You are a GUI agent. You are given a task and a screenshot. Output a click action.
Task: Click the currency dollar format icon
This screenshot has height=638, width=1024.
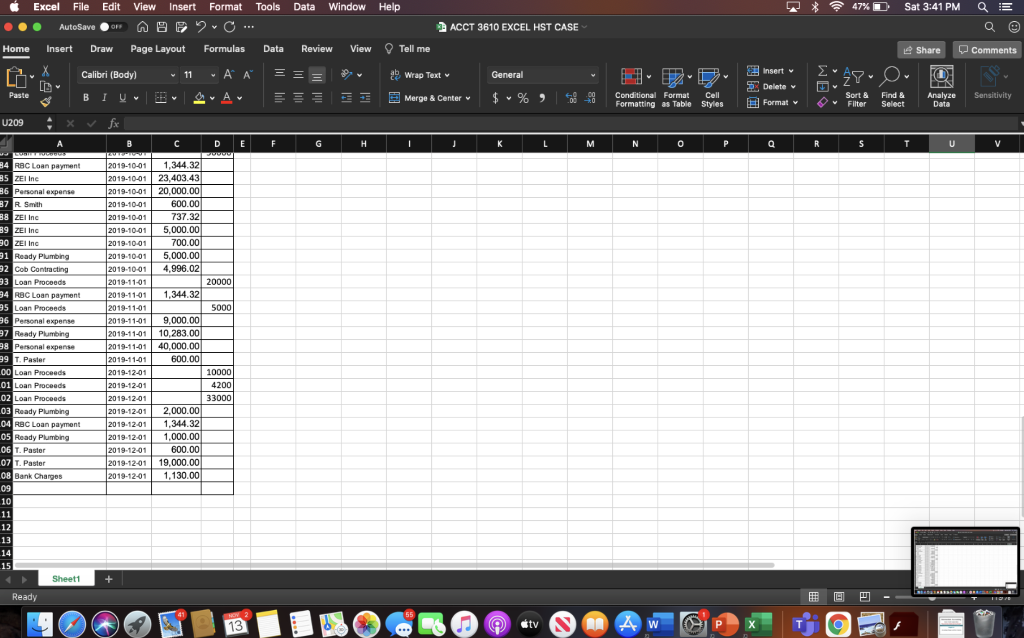tap(496, 98)
